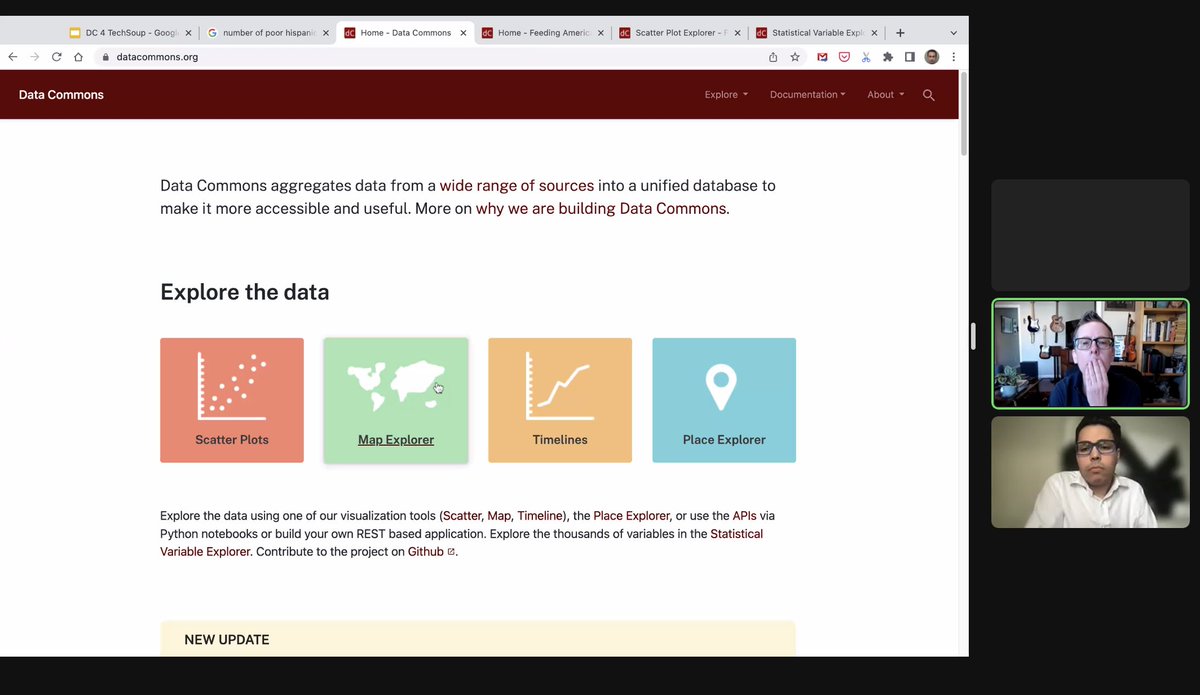This screenshot has height=695, width=1200.
Task: Follow the Map link in the paragraph
Action: 499,516
